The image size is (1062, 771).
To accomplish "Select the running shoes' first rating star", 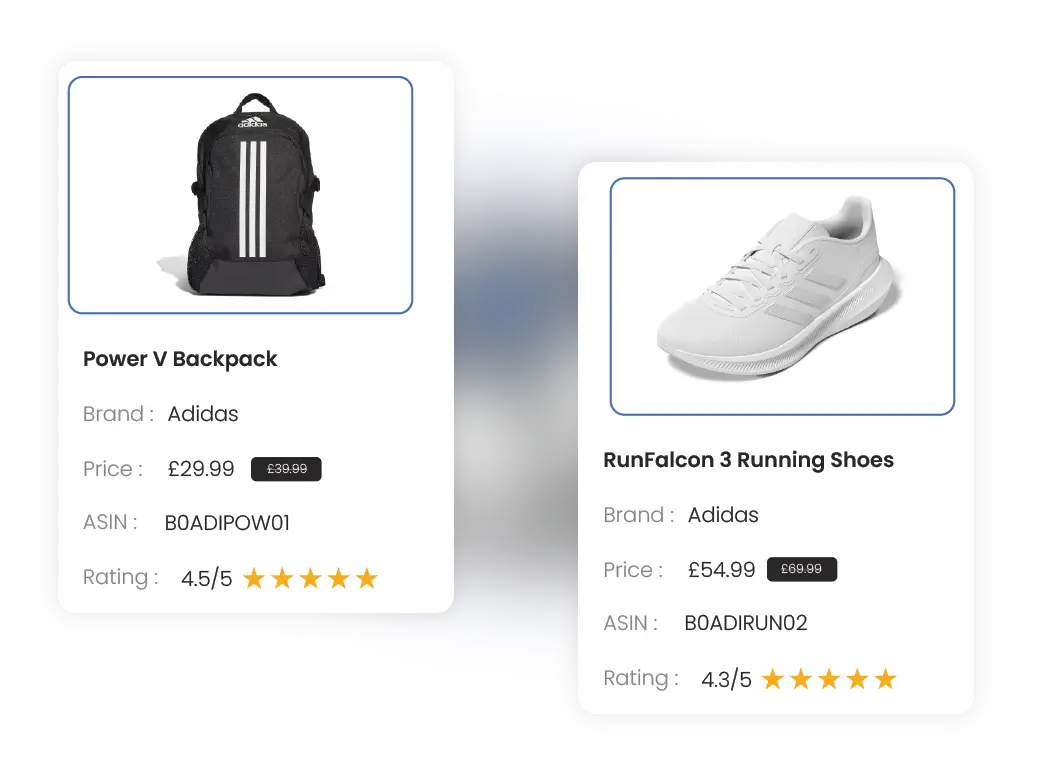I will point(773,679).
